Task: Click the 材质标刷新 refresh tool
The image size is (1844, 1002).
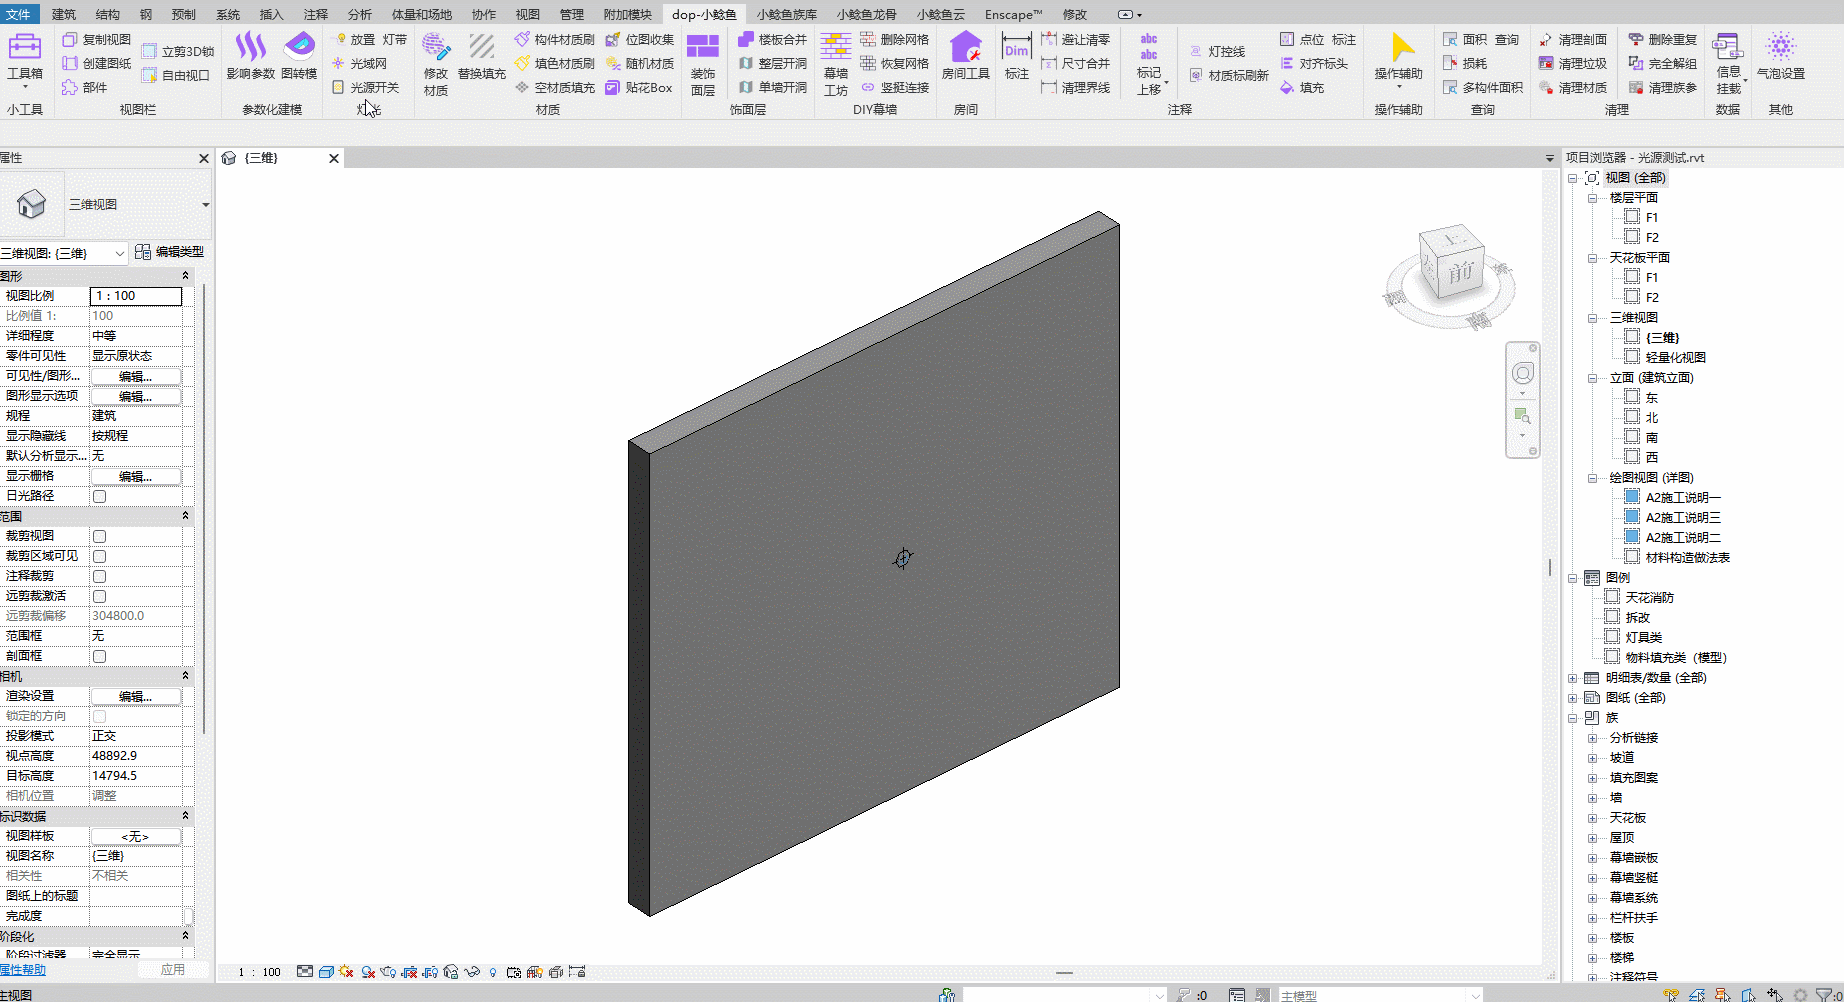Action: pyautogui.click(x=1229, y=75)
